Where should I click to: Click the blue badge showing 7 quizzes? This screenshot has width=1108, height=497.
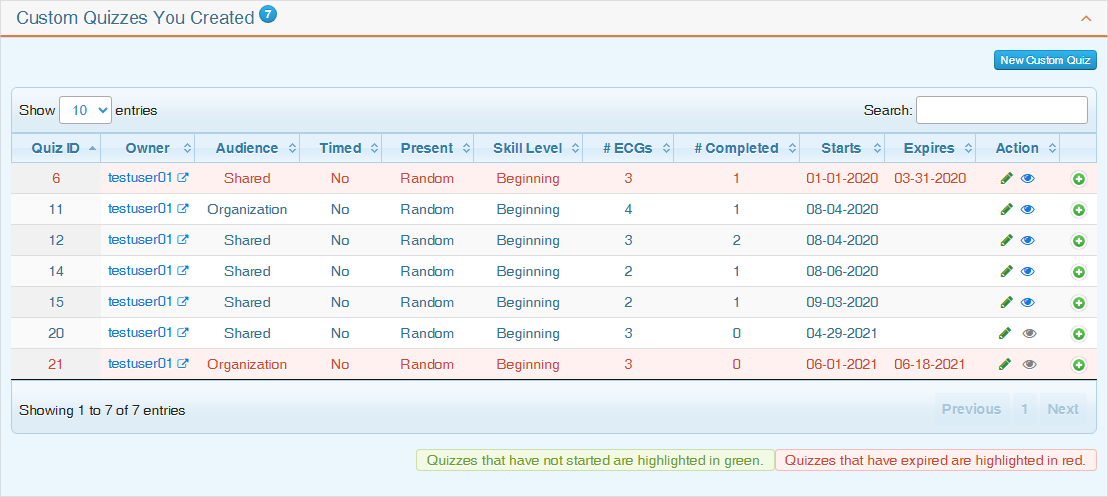(268, 14)
